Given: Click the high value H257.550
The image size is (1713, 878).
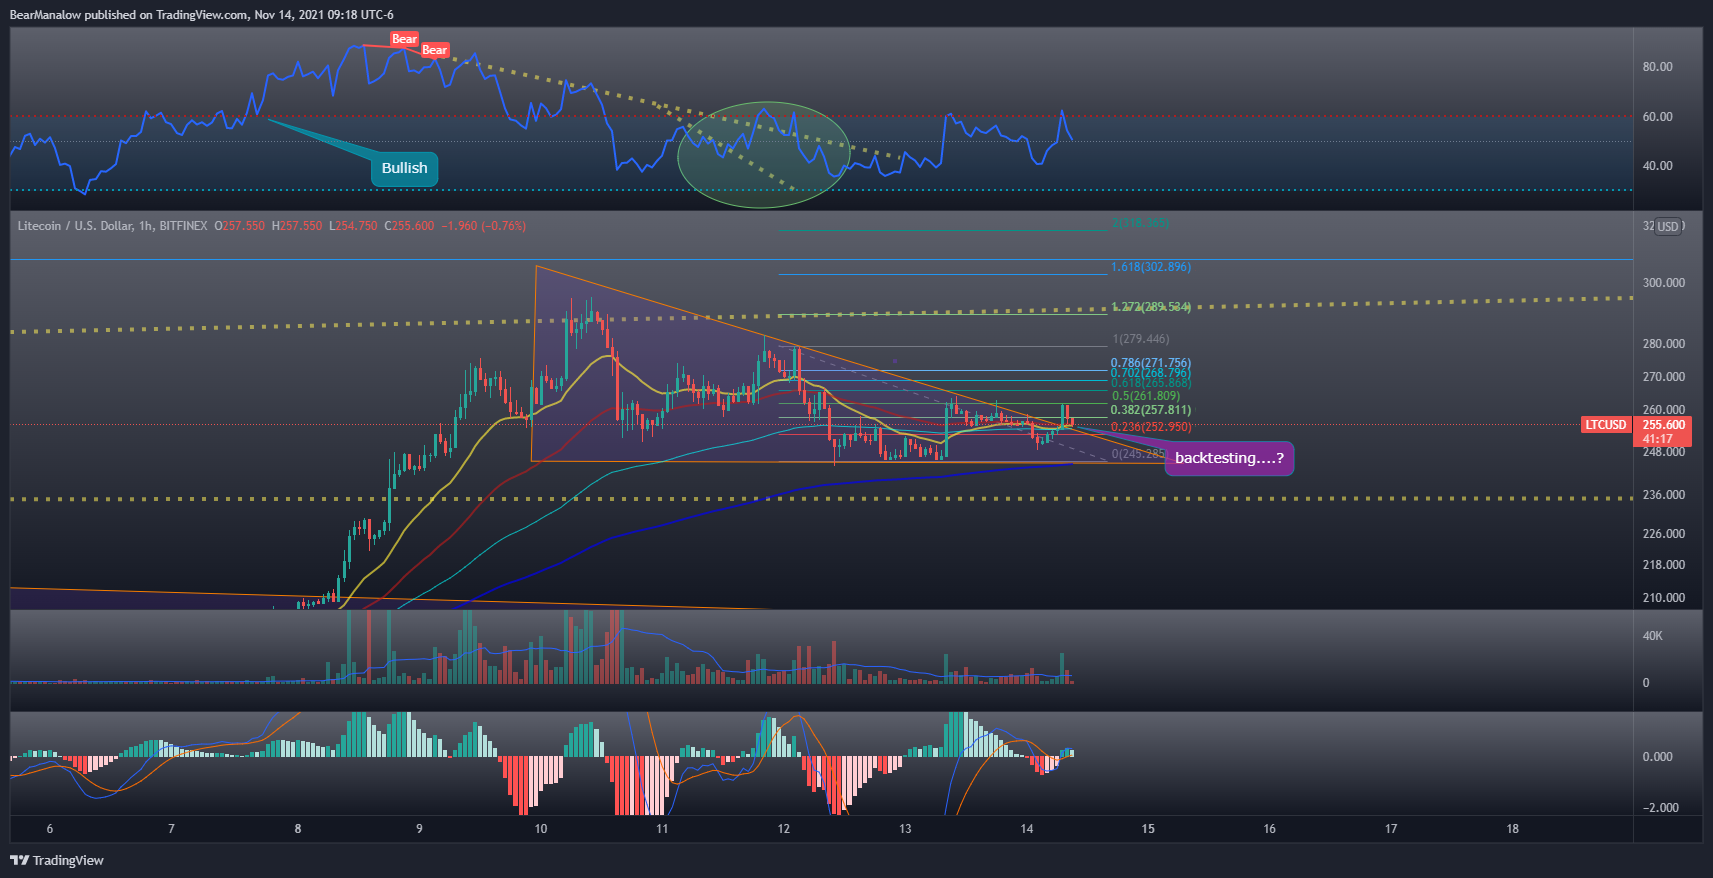Looking at the screenshot, I should point(297,226).
